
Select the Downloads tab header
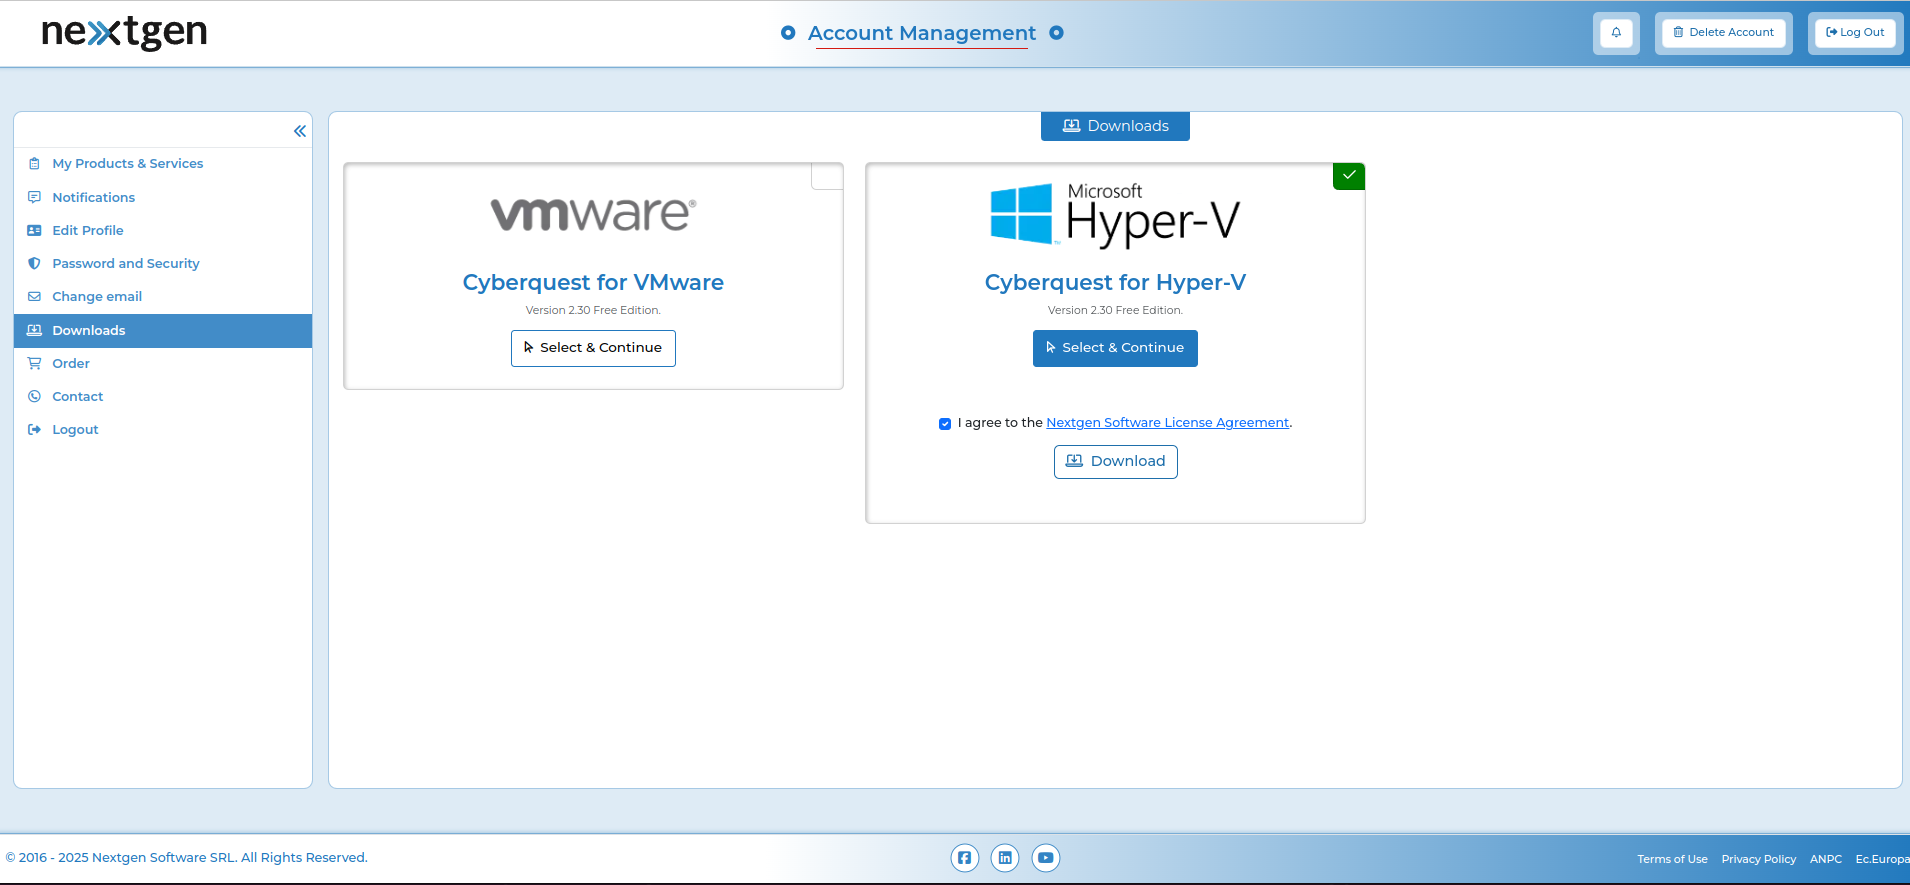tap(1115, 126)
